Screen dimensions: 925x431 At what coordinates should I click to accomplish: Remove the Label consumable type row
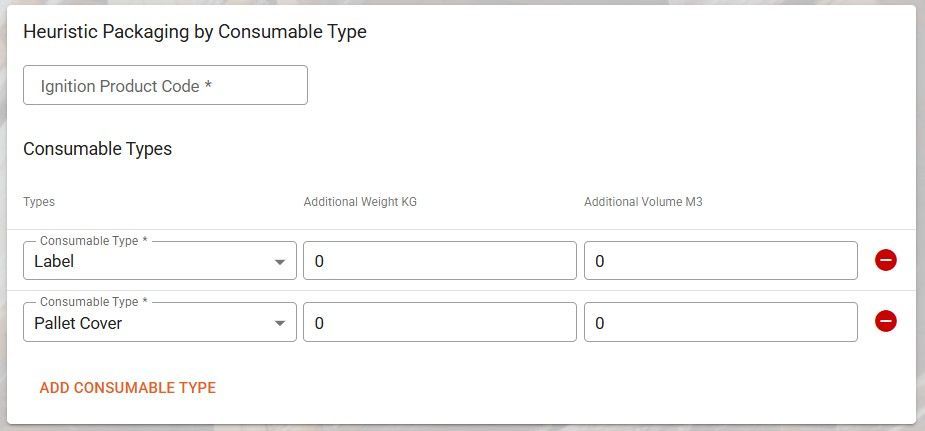[885, 260]
